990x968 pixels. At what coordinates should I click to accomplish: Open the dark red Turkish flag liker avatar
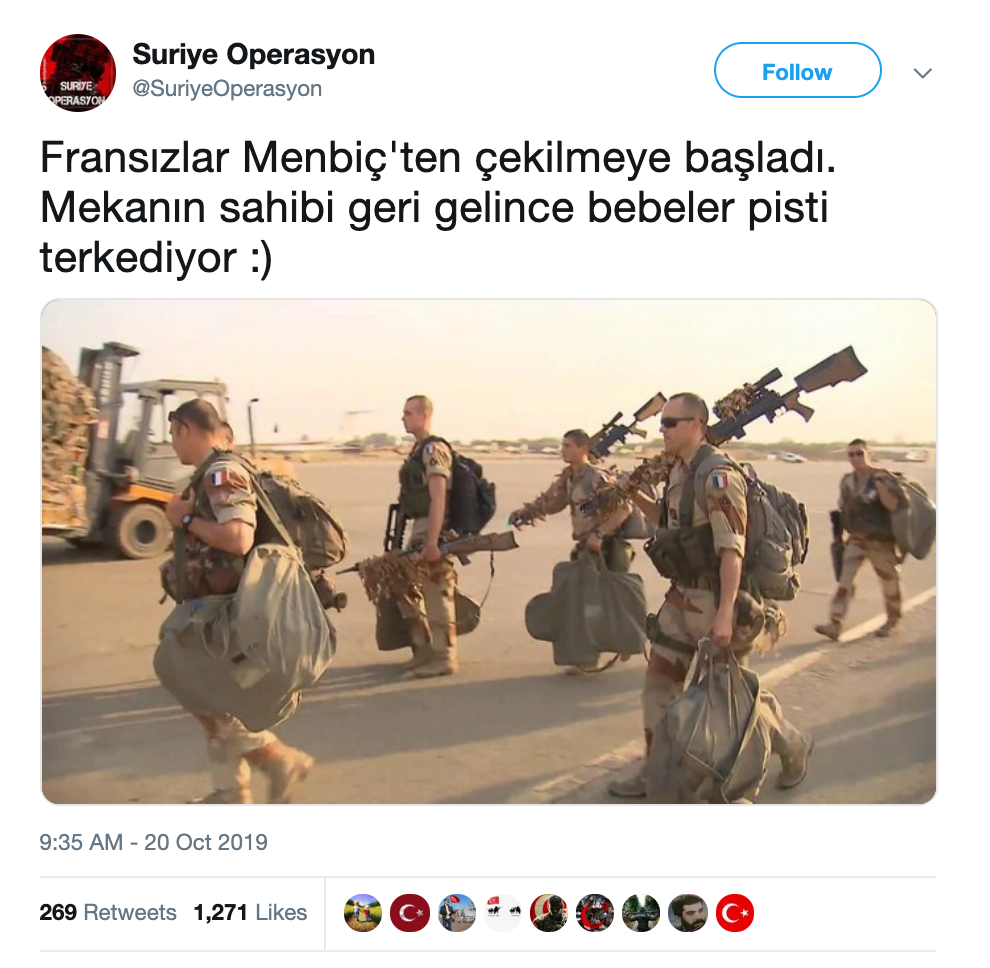tap(410, 913)
